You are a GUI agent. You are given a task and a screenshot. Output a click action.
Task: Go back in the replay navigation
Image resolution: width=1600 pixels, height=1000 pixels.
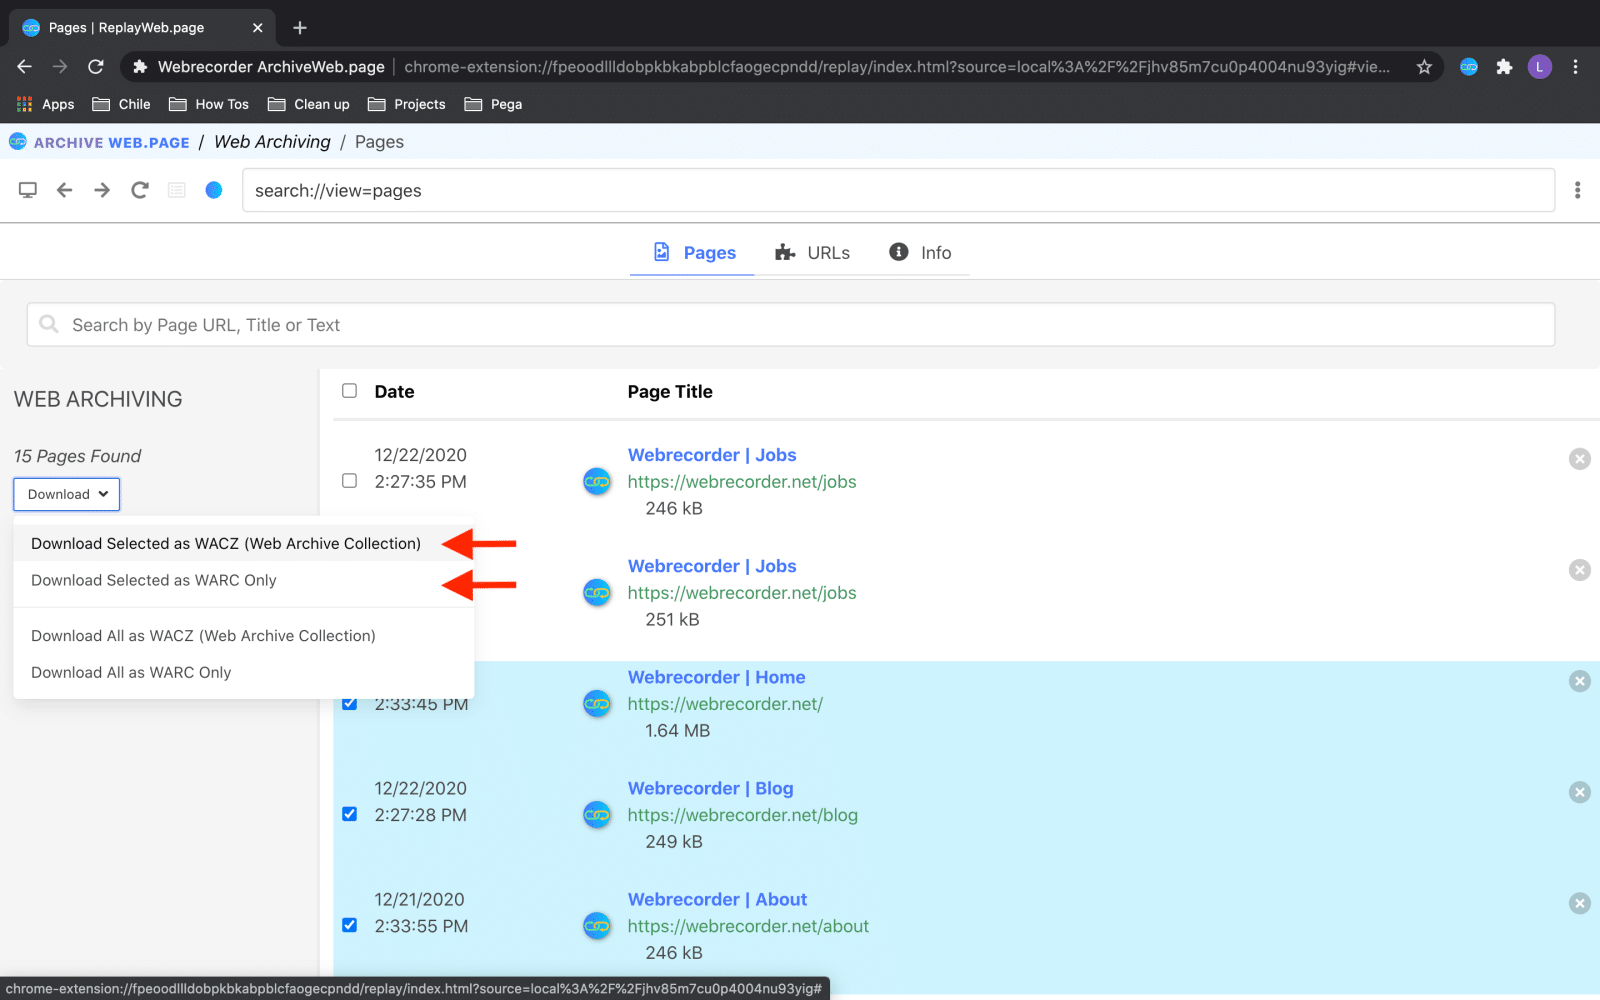click(65, 190)
